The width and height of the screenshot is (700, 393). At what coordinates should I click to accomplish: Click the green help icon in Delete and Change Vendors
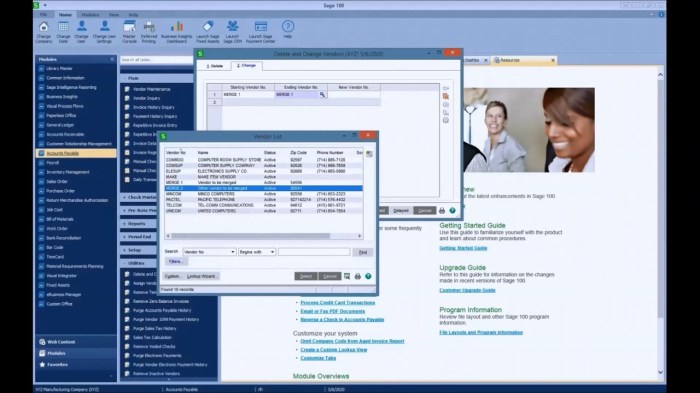coord(452,210)
